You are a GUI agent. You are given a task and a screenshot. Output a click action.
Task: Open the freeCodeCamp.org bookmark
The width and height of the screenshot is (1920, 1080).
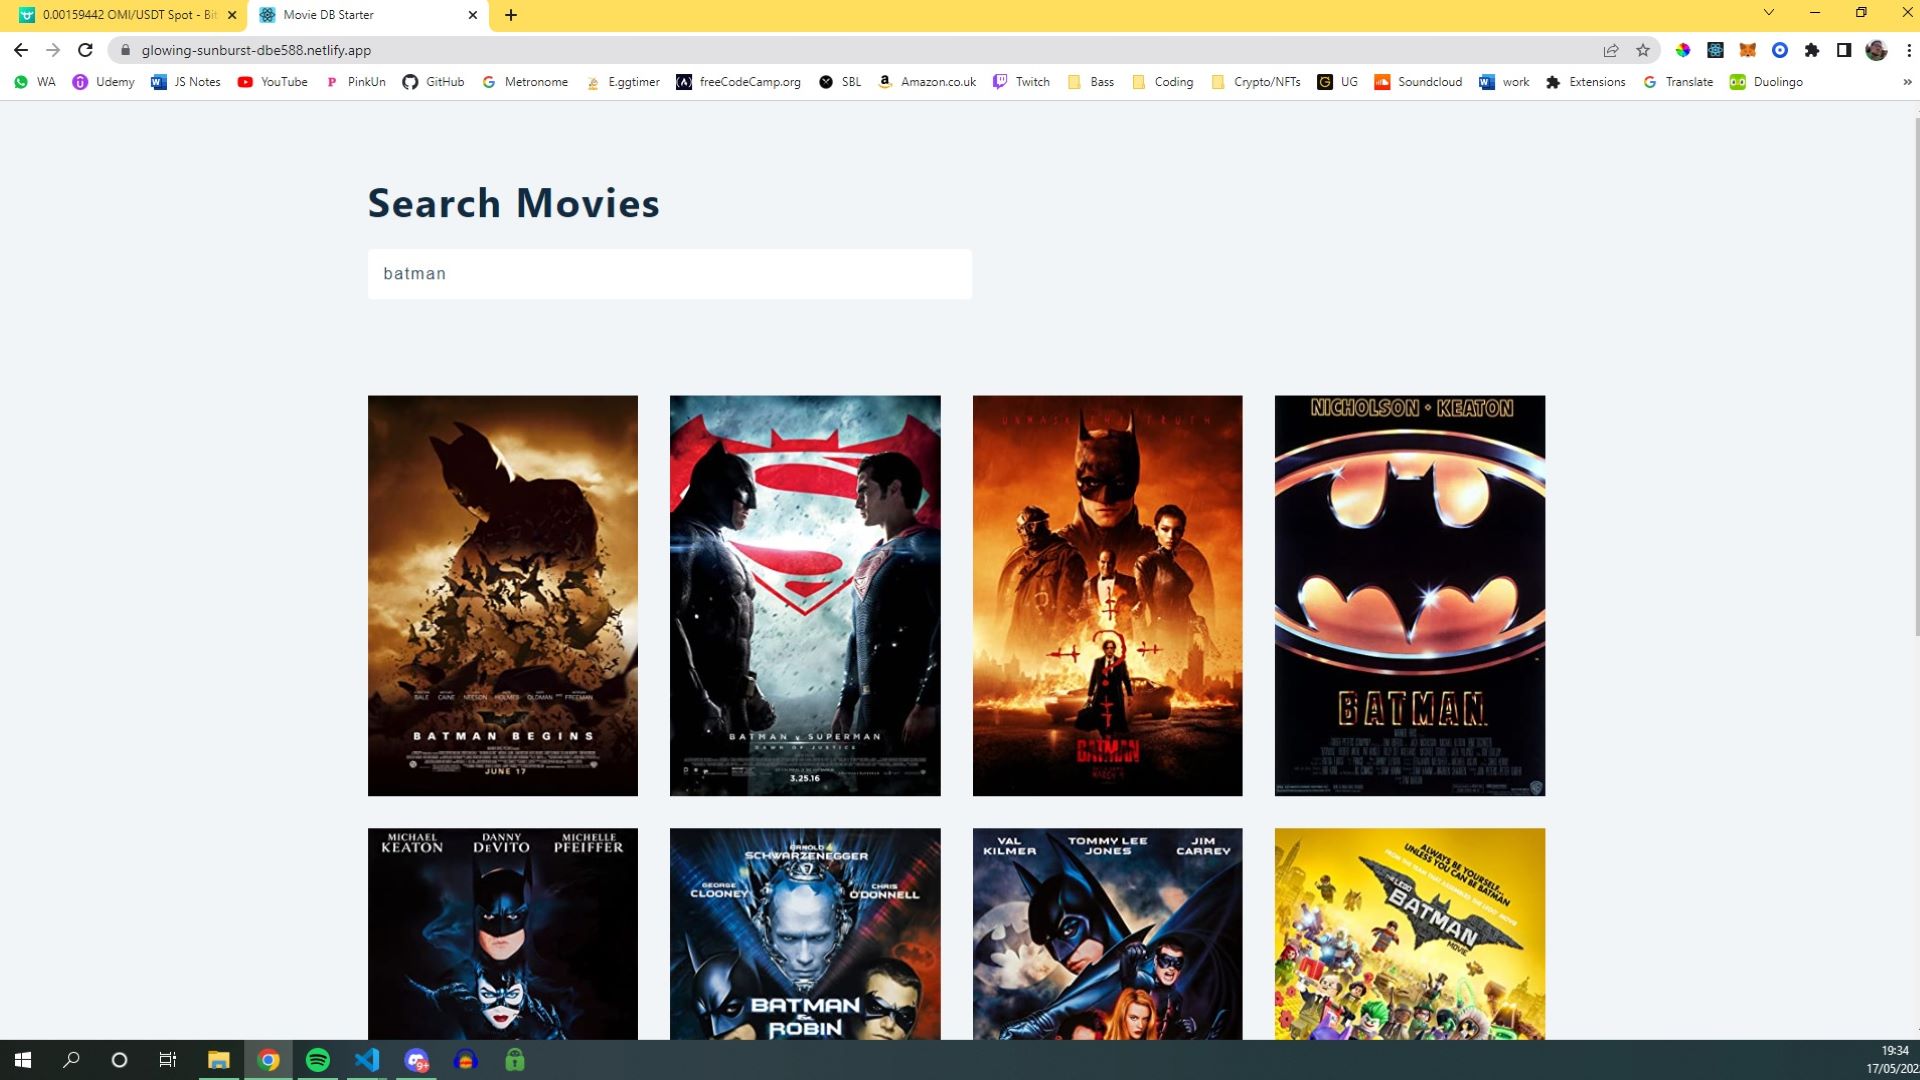pos(738,82)
